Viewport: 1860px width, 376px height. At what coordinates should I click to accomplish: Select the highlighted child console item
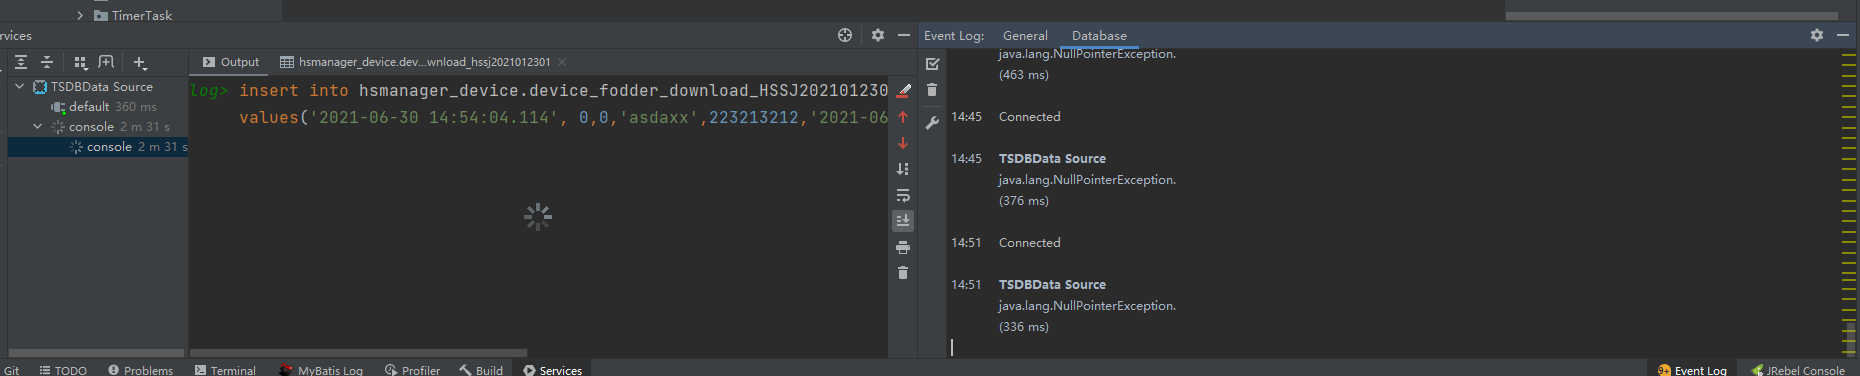pyautogui.click(x=98, y=147)
